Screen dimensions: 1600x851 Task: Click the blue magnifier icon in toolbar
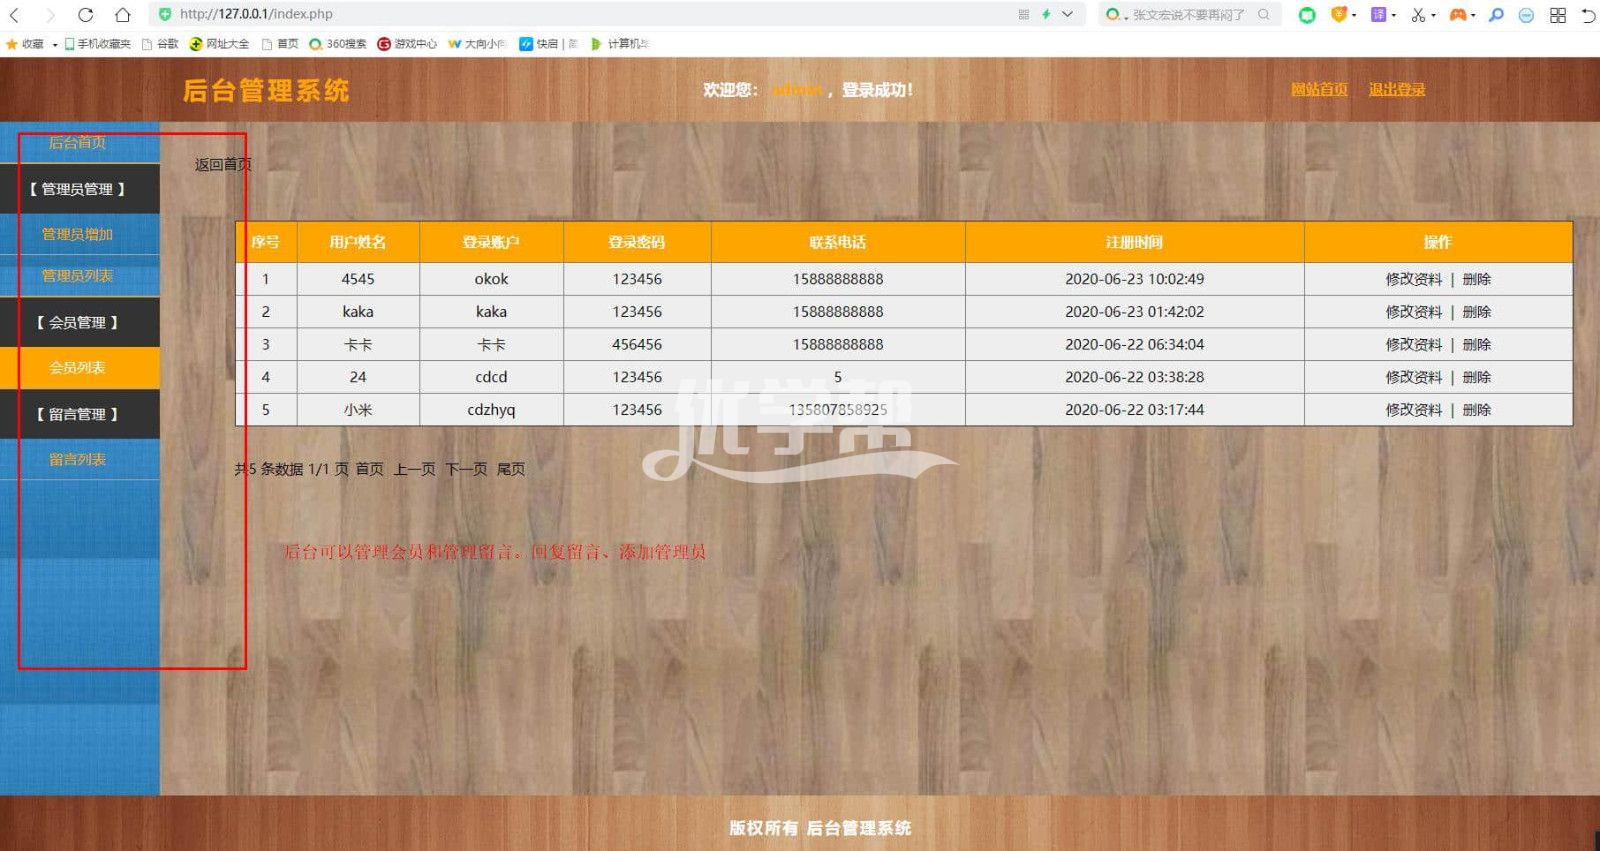1496,15
